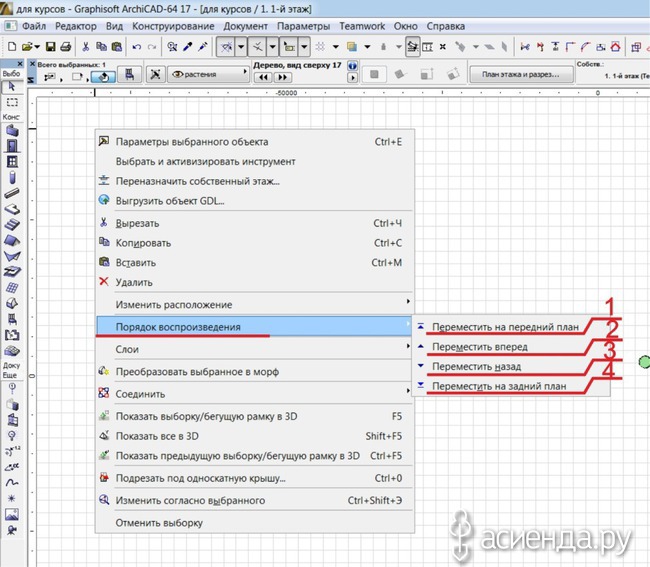Image resolution: width=650 pixels, height=567 pixels.
Task: Select the Marquee tool in the toolbox
Action: [12, 102]
